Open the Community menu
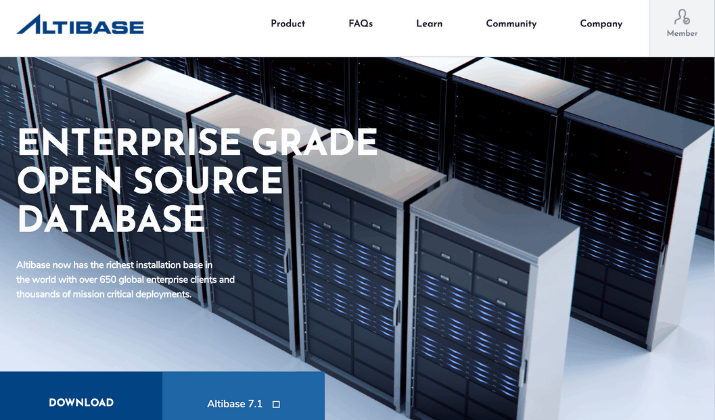 (511, 24)
